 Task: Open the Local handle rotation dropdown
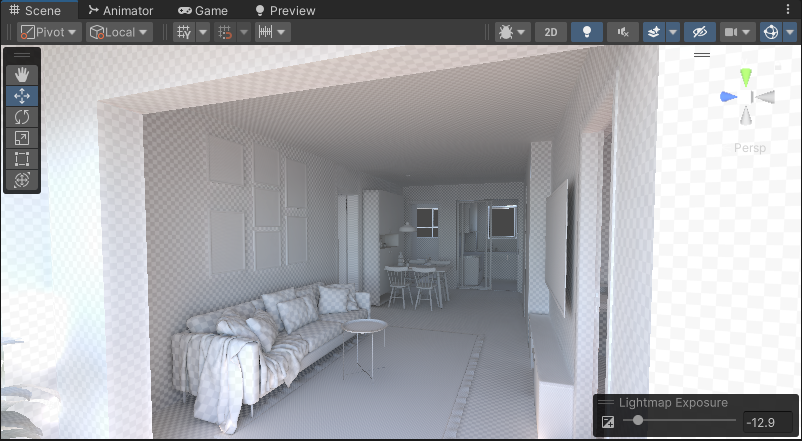[x=118, y=32]
